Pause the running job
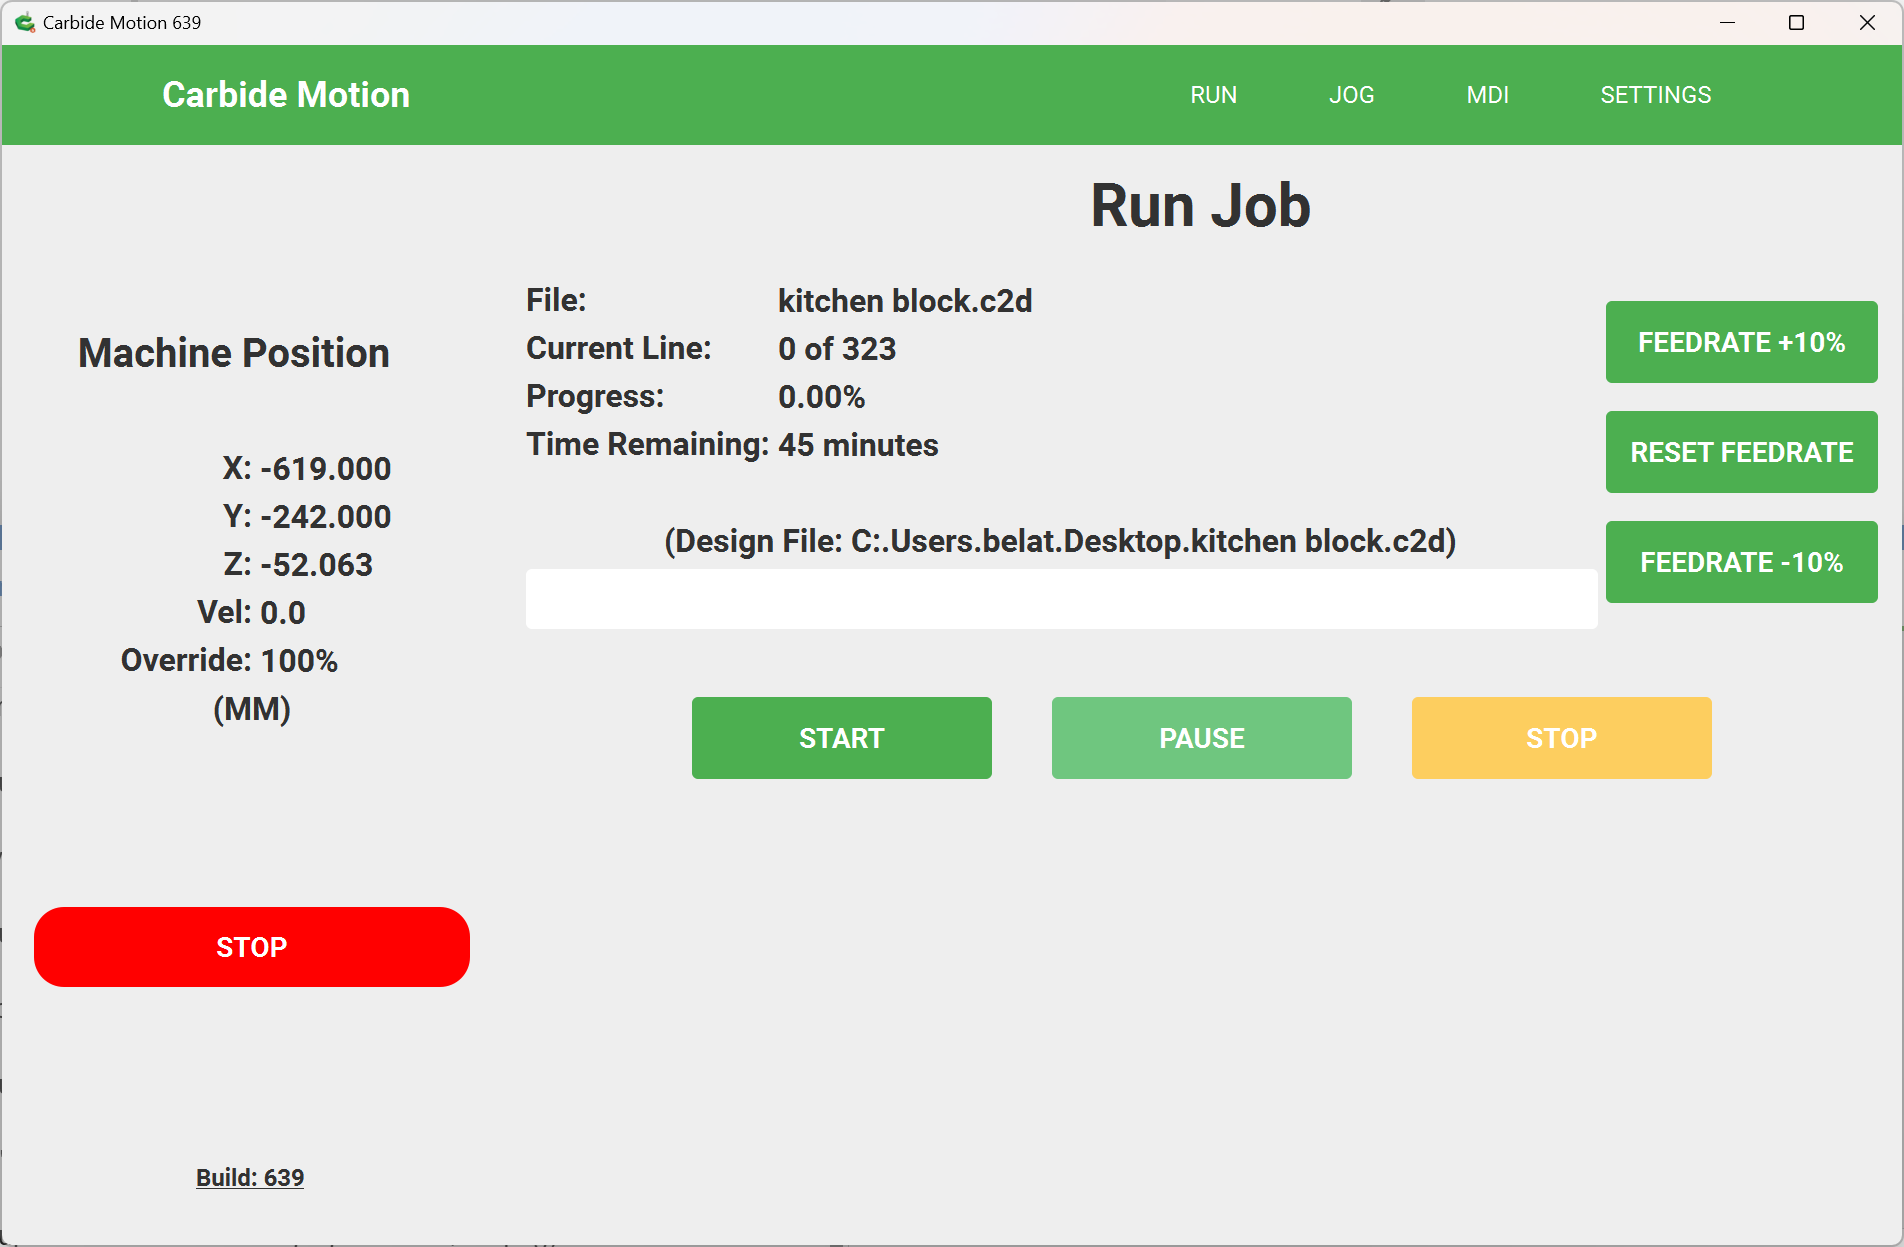This screenshot has width=1904, height=1247. coord(1201,738)
